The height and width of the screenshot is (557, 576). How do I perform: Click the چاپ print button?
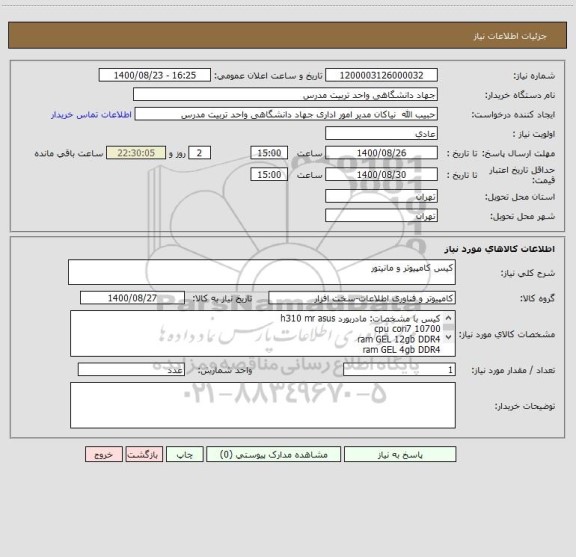pos(184,454)
